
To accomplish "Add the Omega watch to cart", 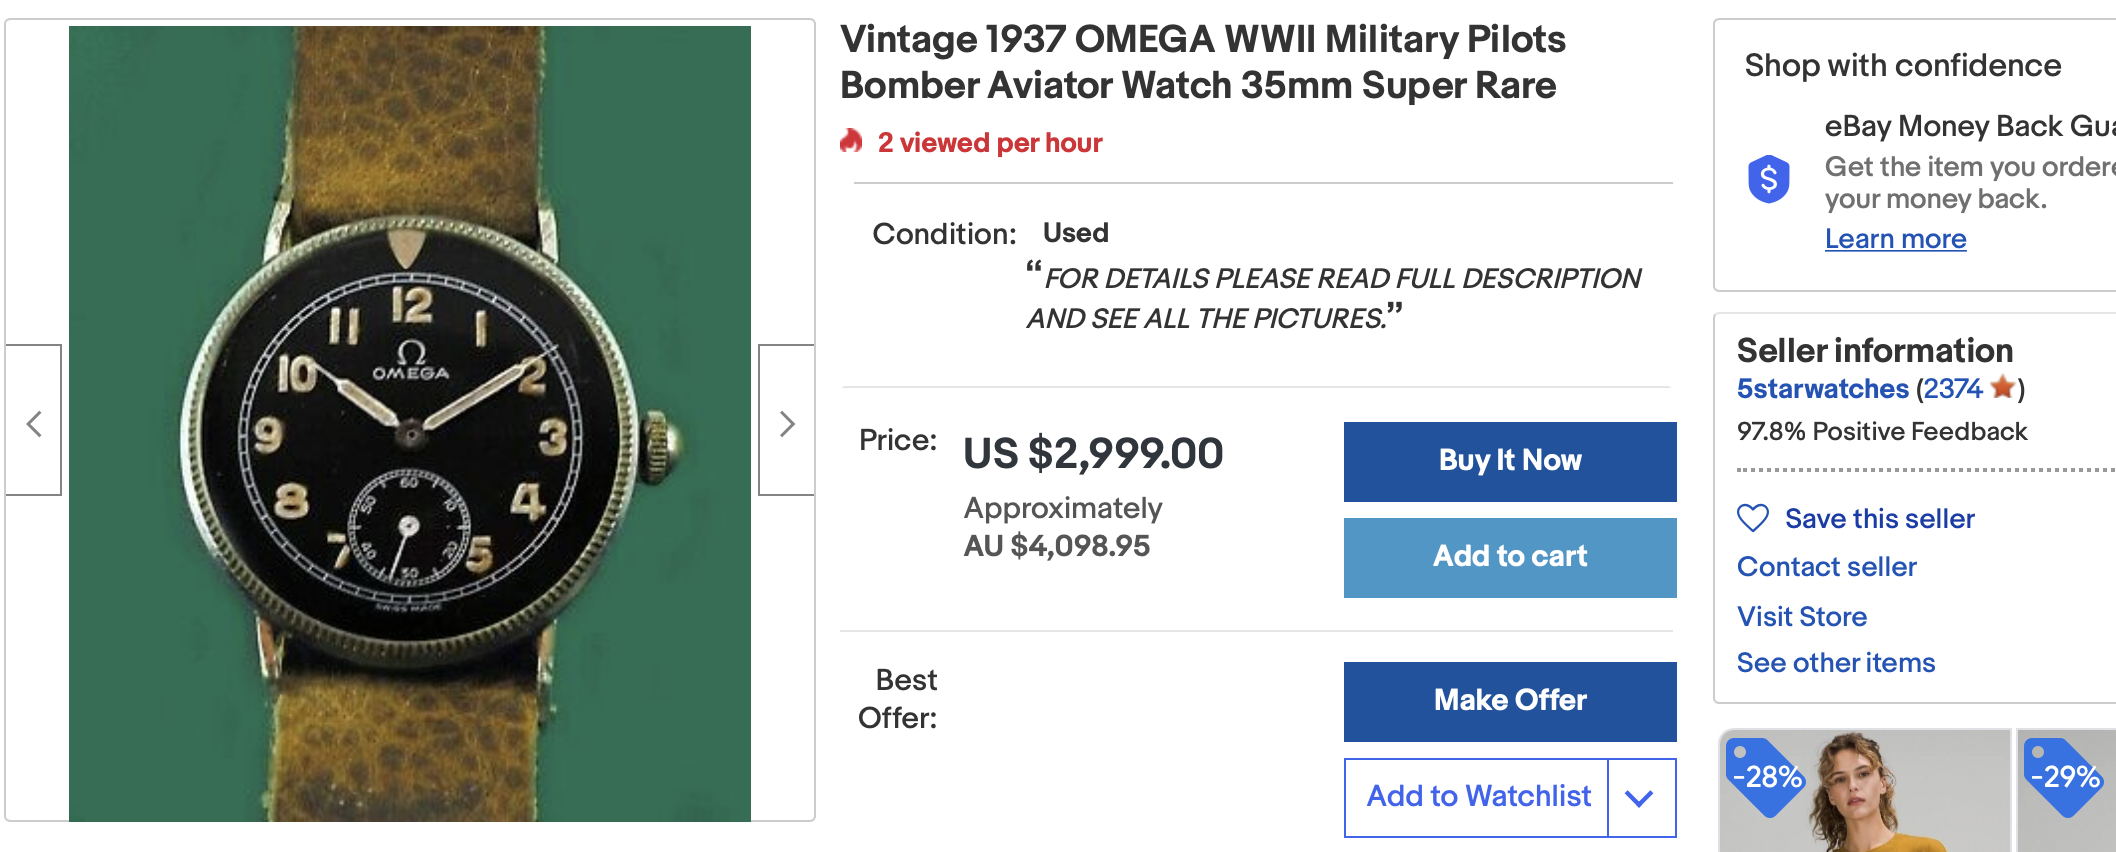I will (x=1509, y=557).
